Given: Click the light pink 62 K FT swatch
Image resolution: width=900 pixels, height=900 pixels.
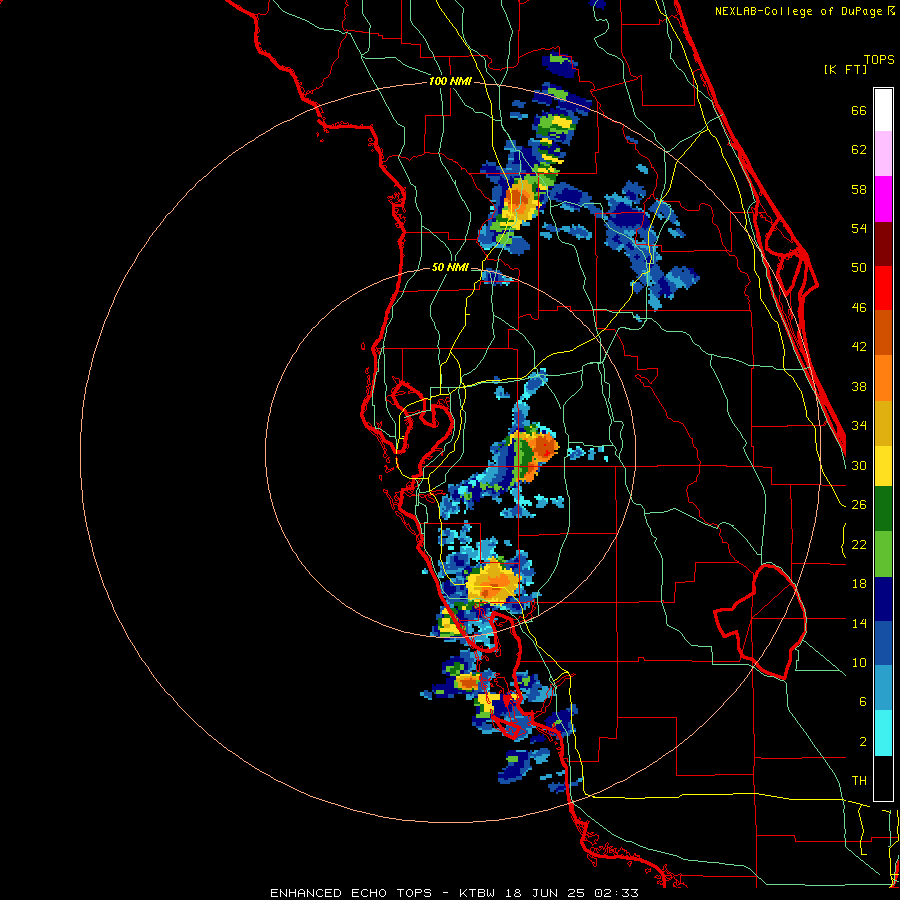Looking at the screenshot, I should [x=883, y=153].
